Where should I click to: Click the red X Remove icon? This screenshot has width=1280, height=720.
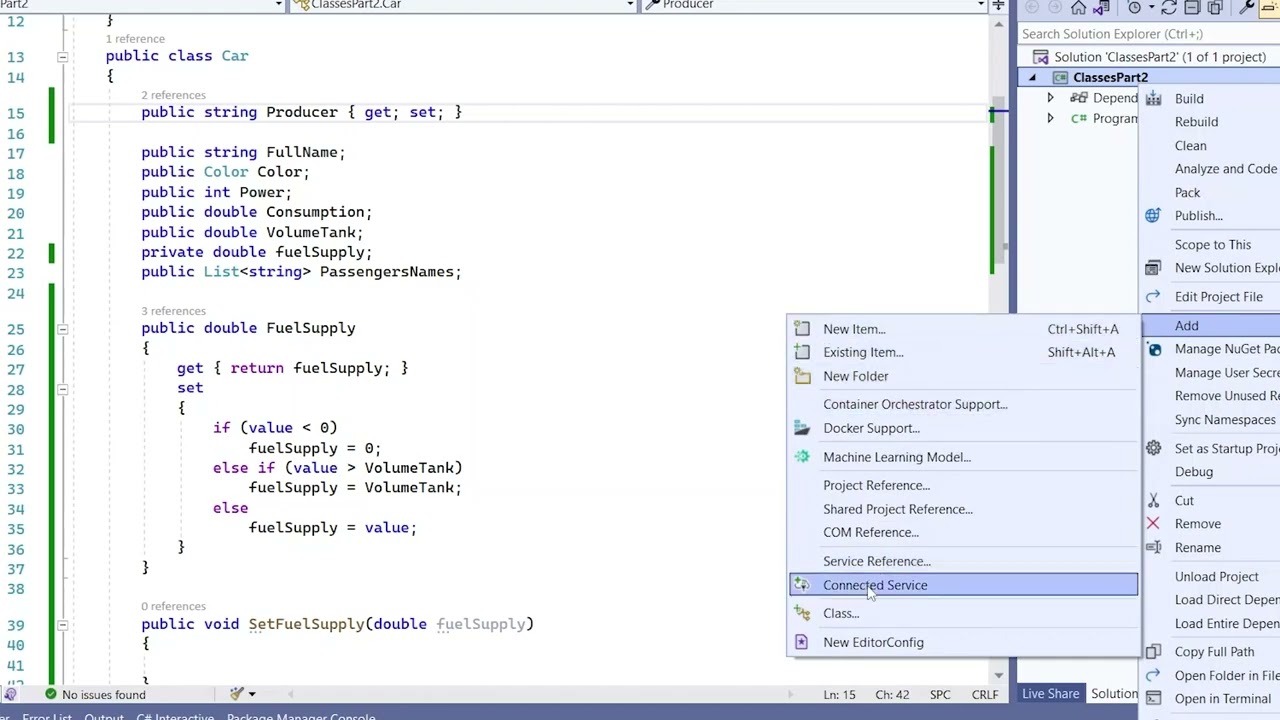[x=1153, y=524]
